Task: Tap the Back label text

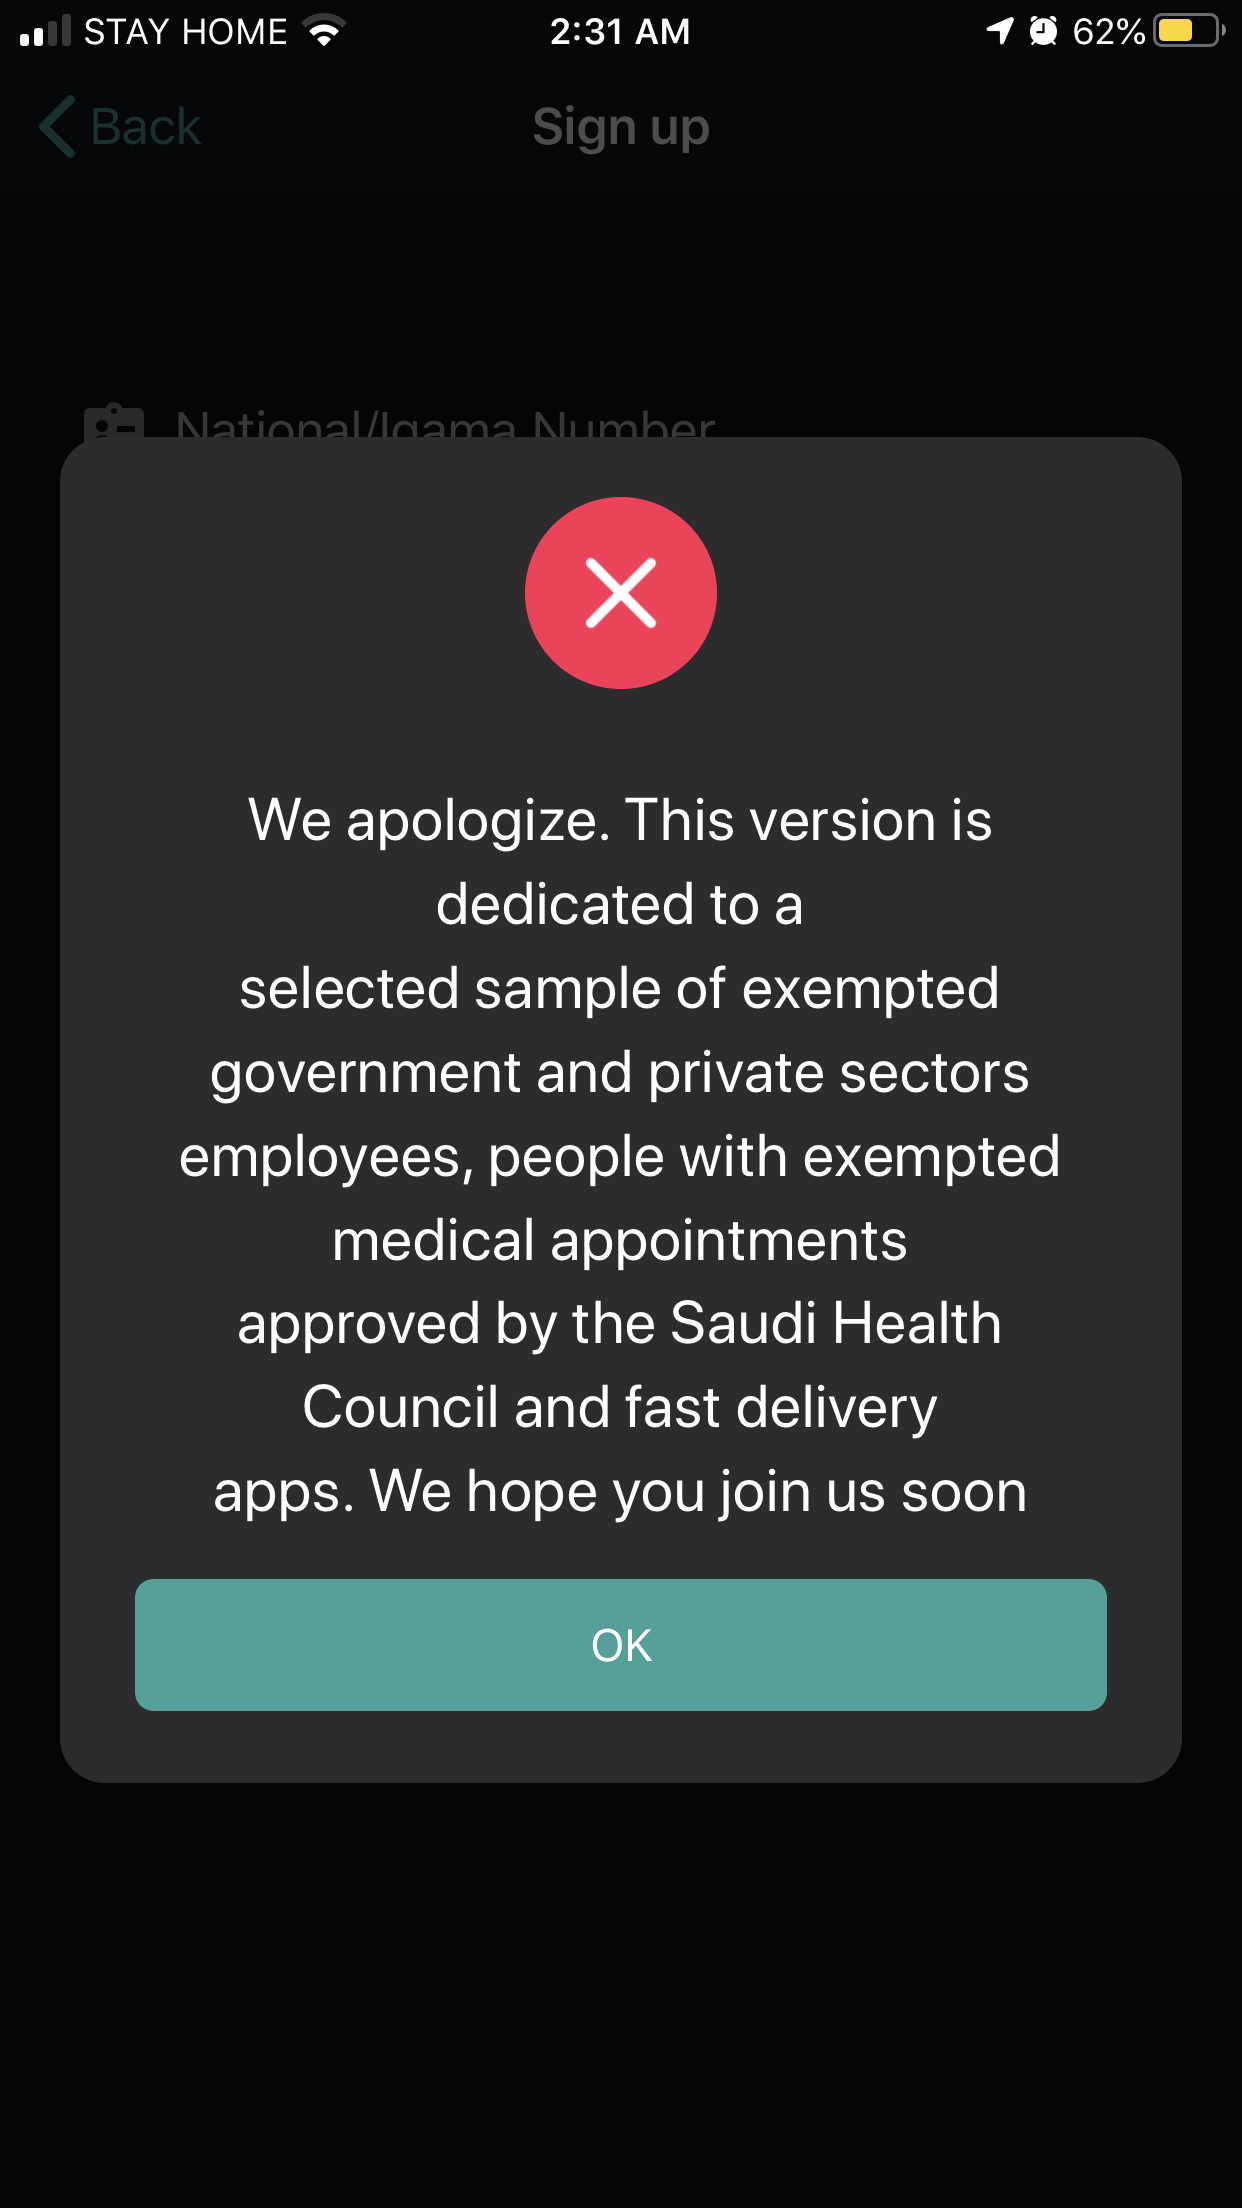Action: (x=146, y=127)
